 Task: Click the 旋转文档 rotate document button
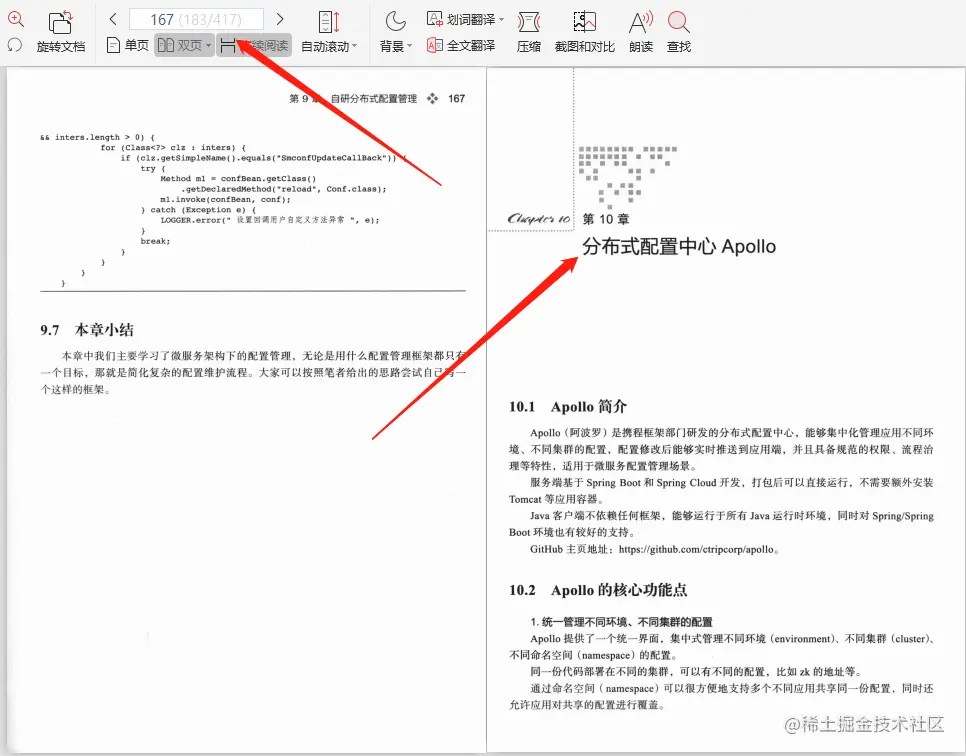pos(60,32)
